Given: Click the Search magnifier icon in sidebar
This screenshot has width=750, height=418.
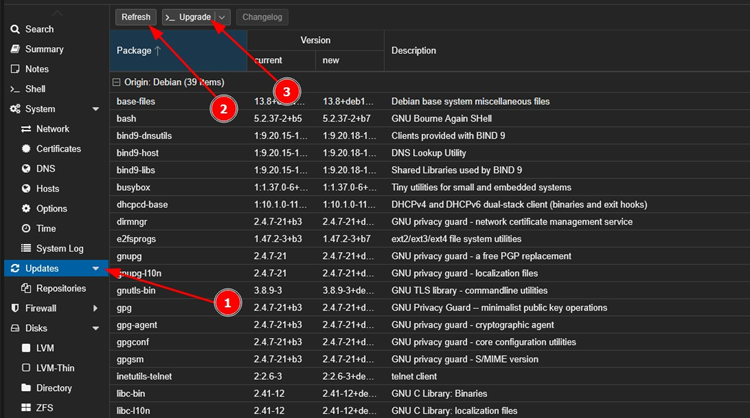Looking at the screenshot, I should [15, 30].
